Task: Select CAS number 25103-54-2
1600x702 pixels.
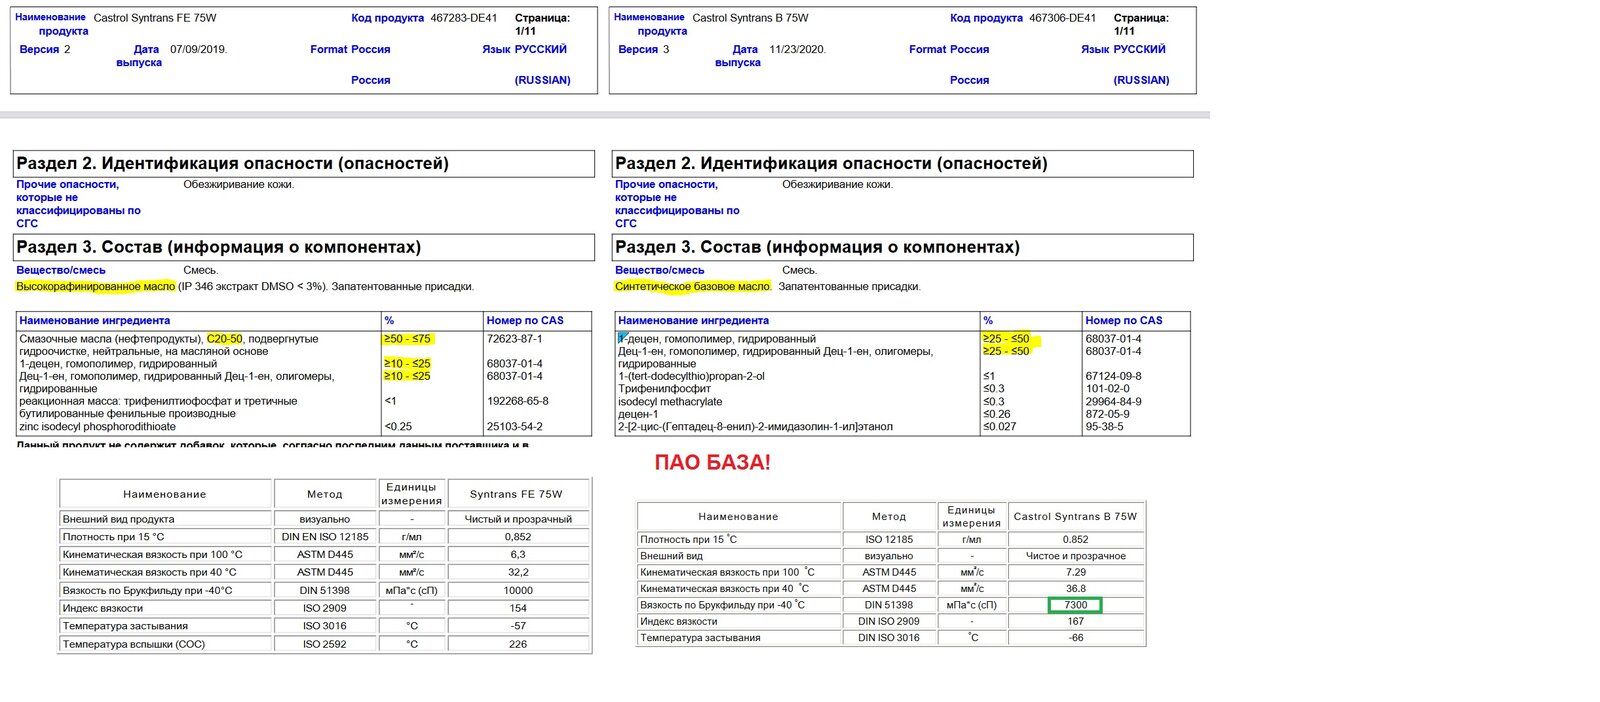Action: pos(515,426)
